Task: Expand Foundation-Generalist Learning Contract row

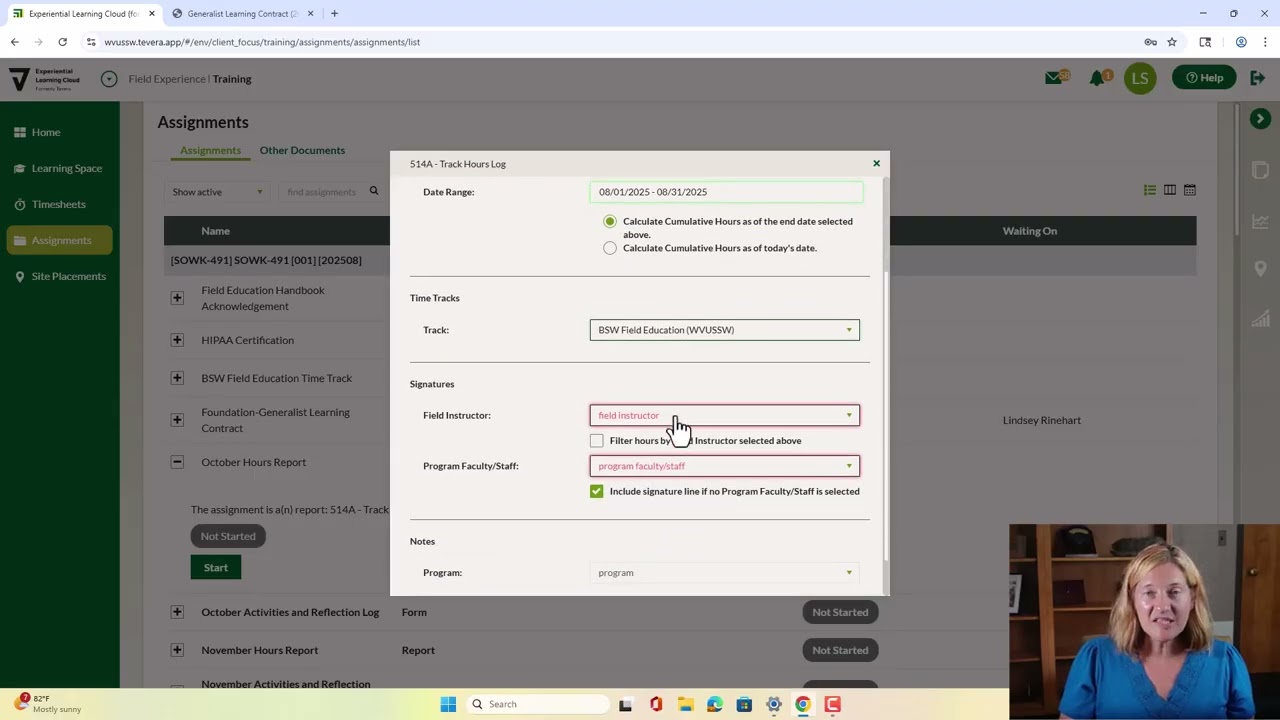Action: [x=177, y=420]
